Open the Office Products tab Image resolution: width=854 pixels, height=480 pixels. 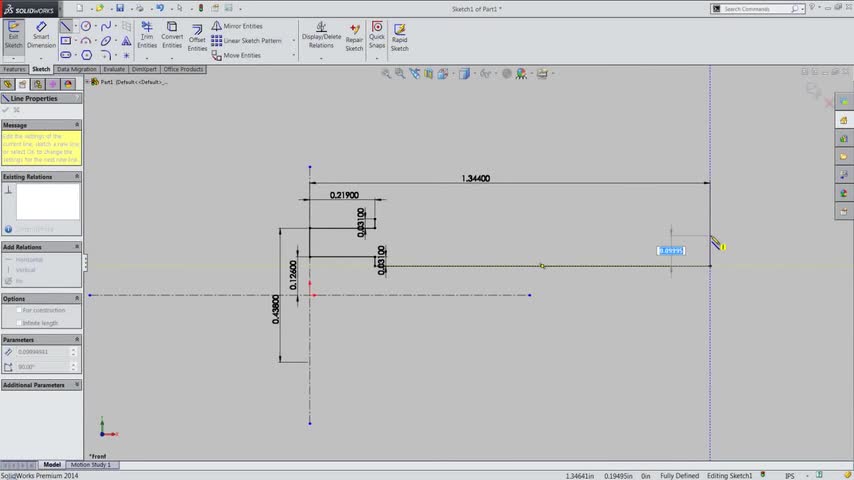[184, 69]
